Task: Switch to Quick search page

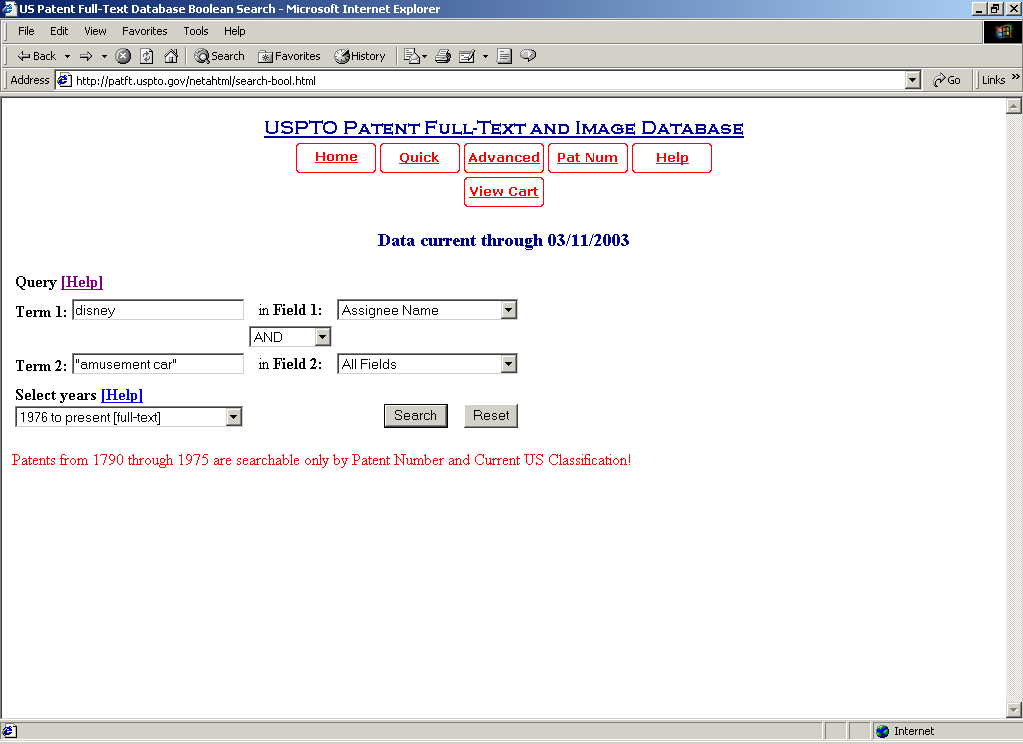Action: tap(420, 158)
